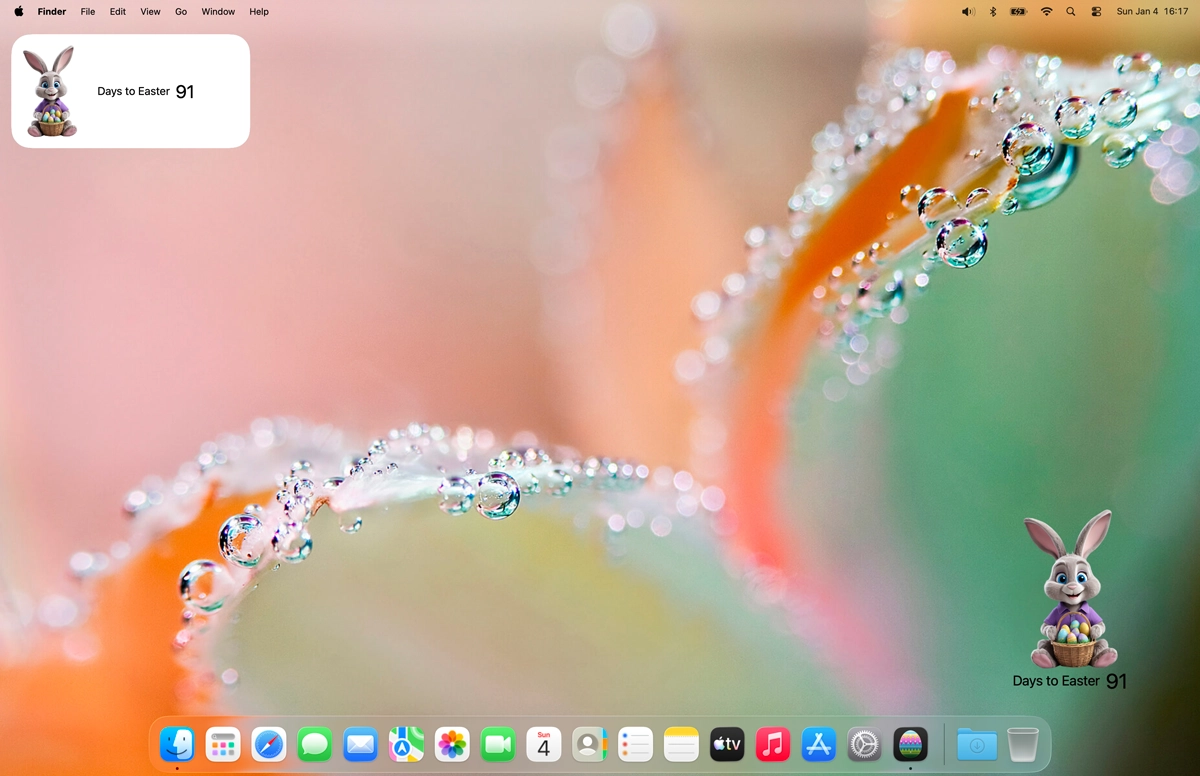Open Easter egg countdown app in Dock
This screenshot has height=776, width=1200.
click(x=910, y=744)
